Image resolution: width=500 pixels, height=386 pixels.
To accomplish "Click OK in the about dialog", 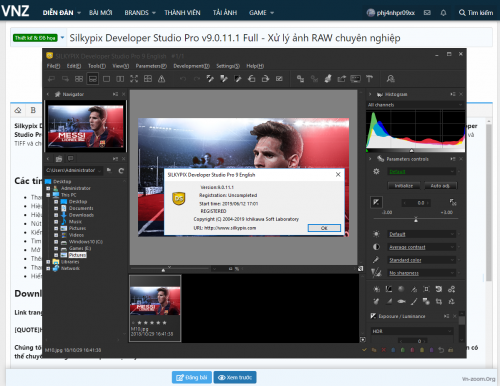I will tap(324, 228).
